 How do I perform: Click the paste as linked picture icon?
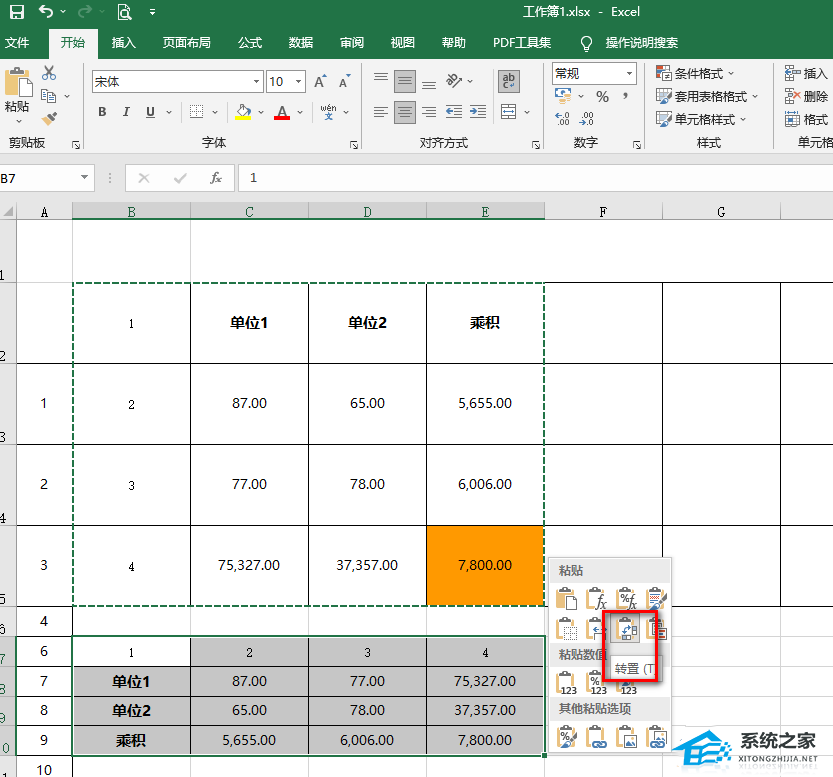pos(658,739)
